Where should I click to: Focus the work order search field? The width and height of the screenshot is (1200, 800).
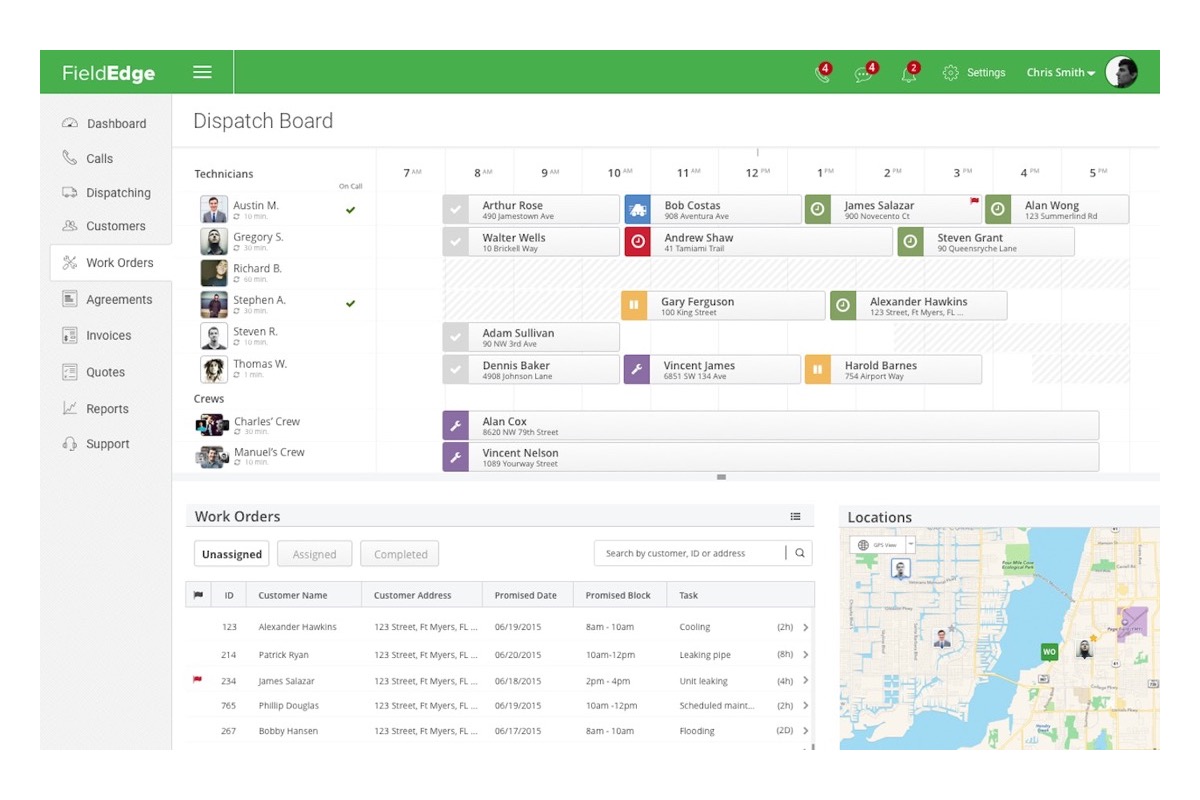click(690, 553)
